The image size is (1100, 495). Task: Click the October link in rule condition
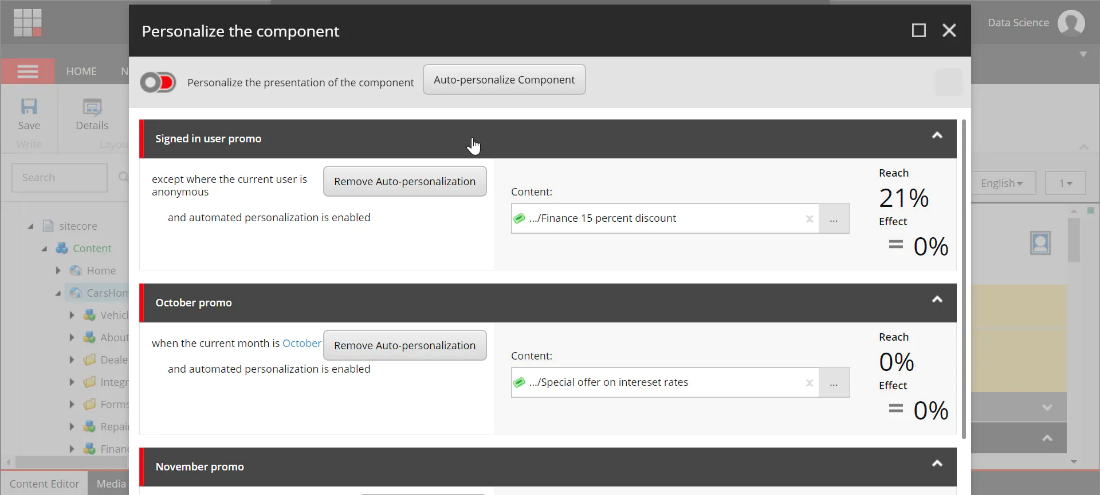[302, 343]
